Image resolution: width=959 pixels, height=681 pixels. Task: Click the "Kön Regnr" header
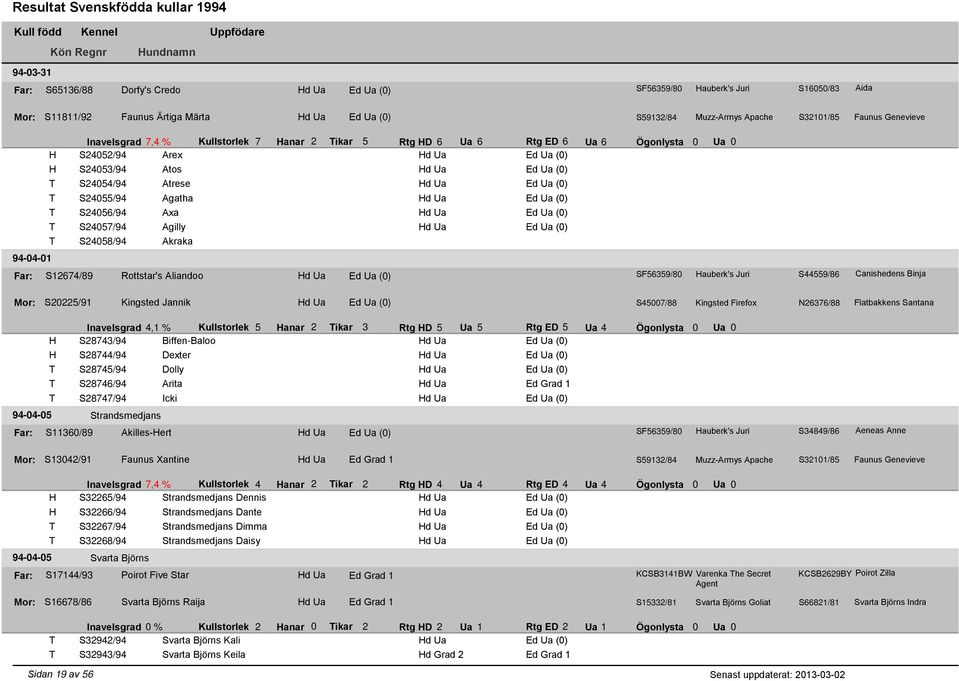coord(78,52)
